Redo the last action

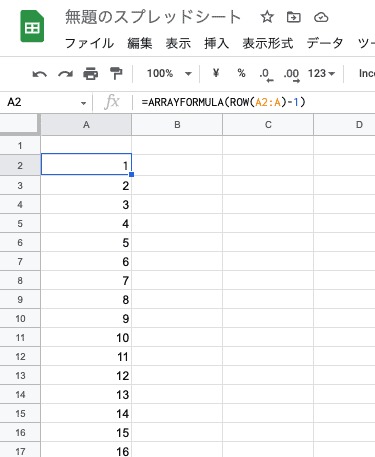tap(65, 74)
